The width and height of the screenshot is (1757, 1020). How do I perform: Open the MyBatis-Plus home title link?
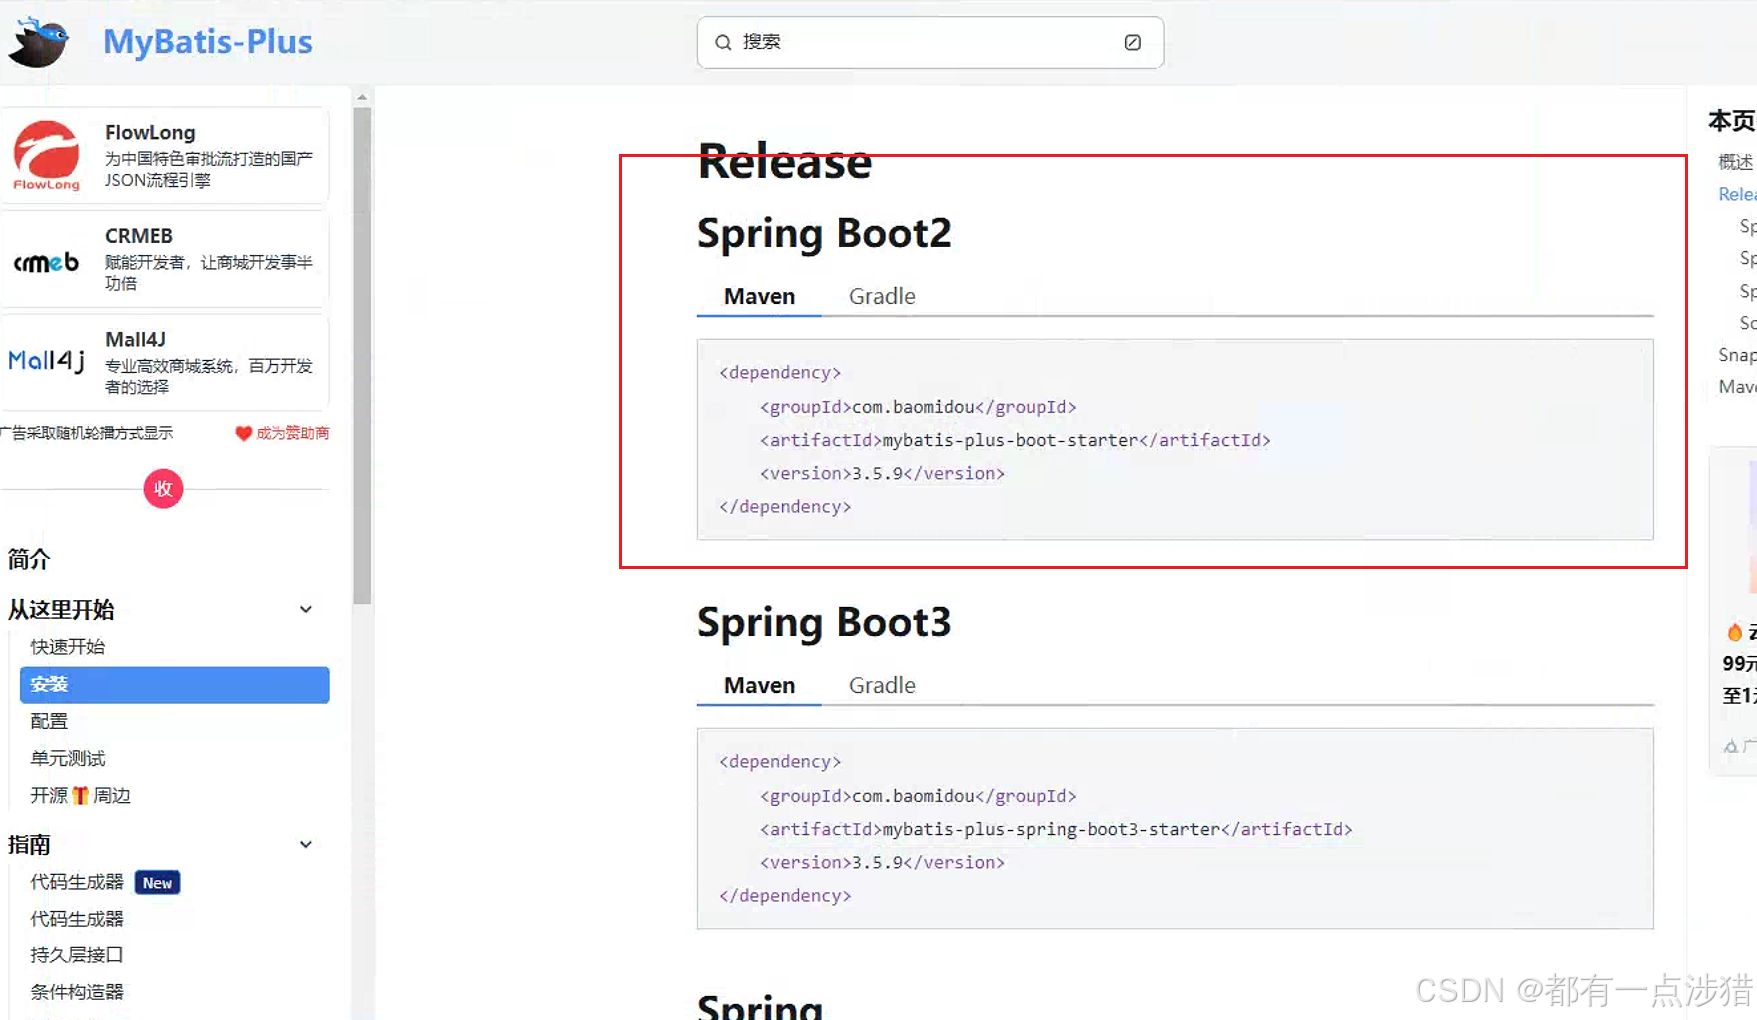pos(208,42)
